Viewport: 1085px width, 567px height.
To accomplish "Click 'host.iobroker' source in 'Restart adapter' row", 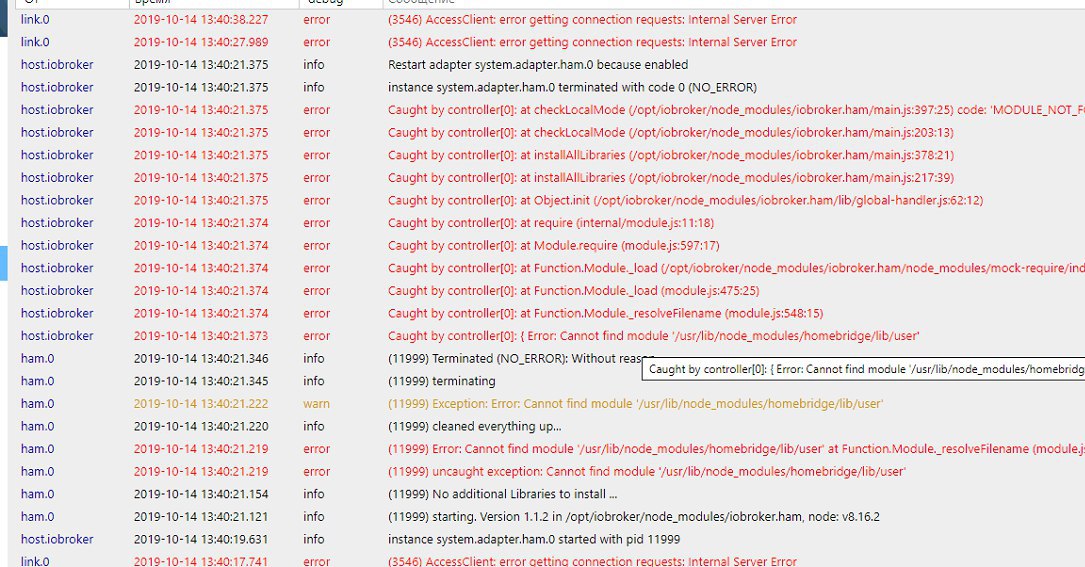I will pyautogui.click(x=57, y=64).
